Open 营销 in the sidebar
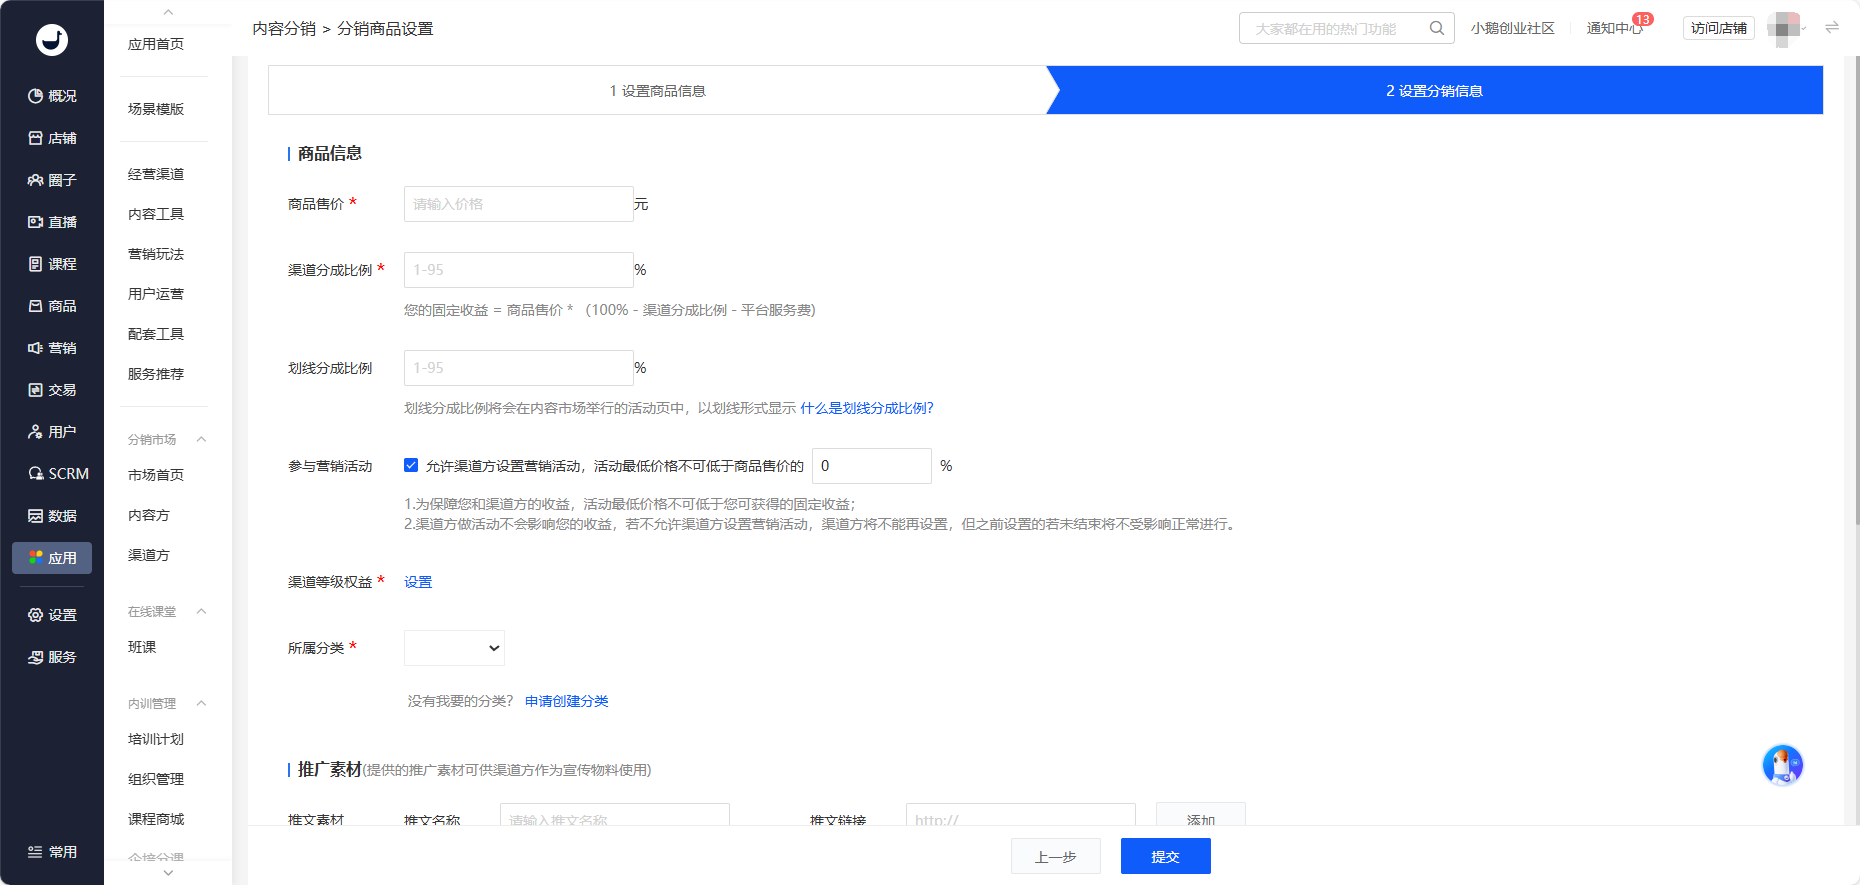Screen dimensions: 1860x885 coord(52,348)
